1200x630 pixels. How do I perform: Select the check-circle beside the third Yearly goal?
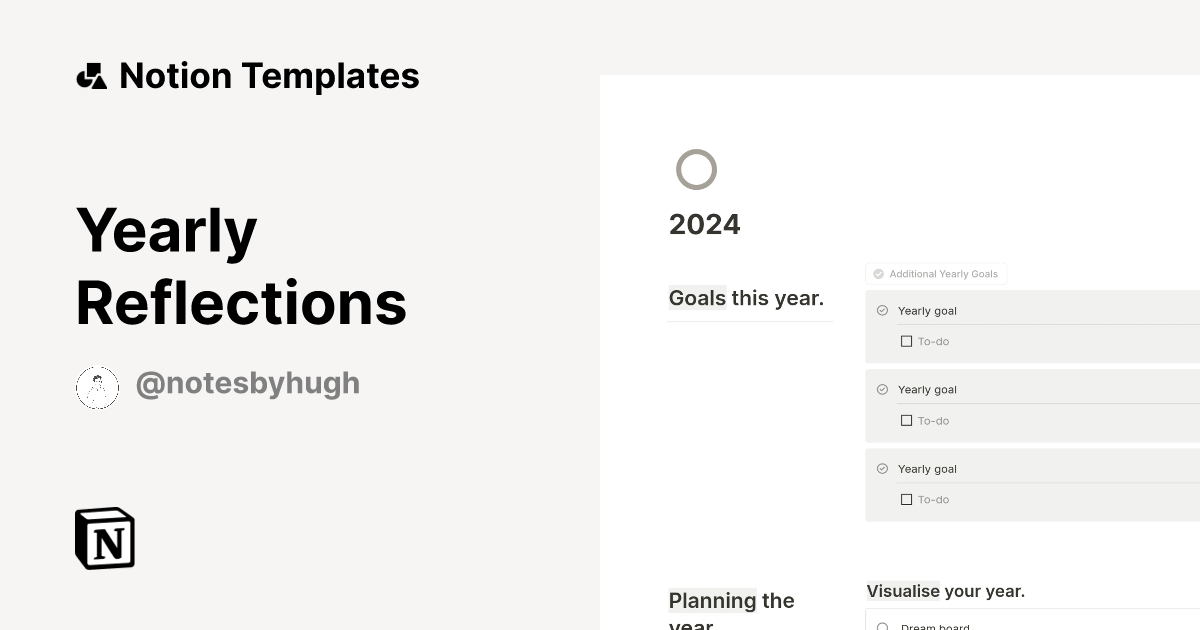[x=882, y=468]
